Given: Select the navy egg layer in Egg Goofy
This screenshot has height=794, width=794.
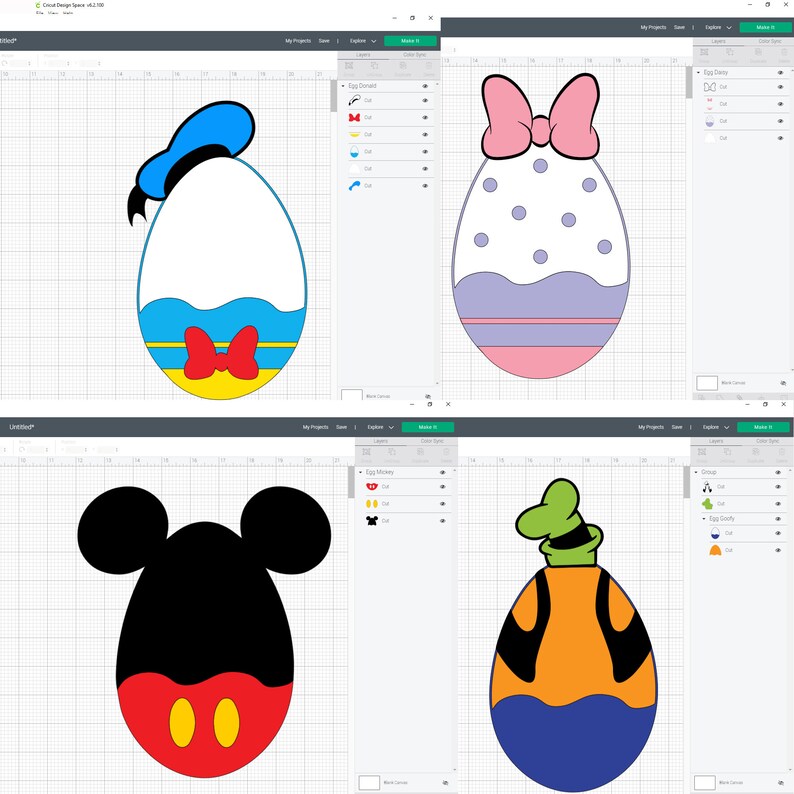Looking at the screenshot, I should 715,533.
